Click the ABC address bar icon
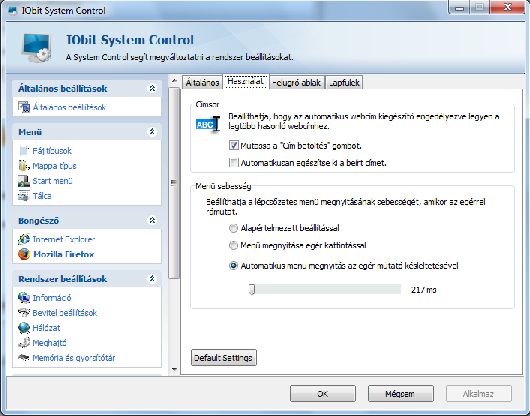This screenshot has height=416, width=530. (208, 124)
